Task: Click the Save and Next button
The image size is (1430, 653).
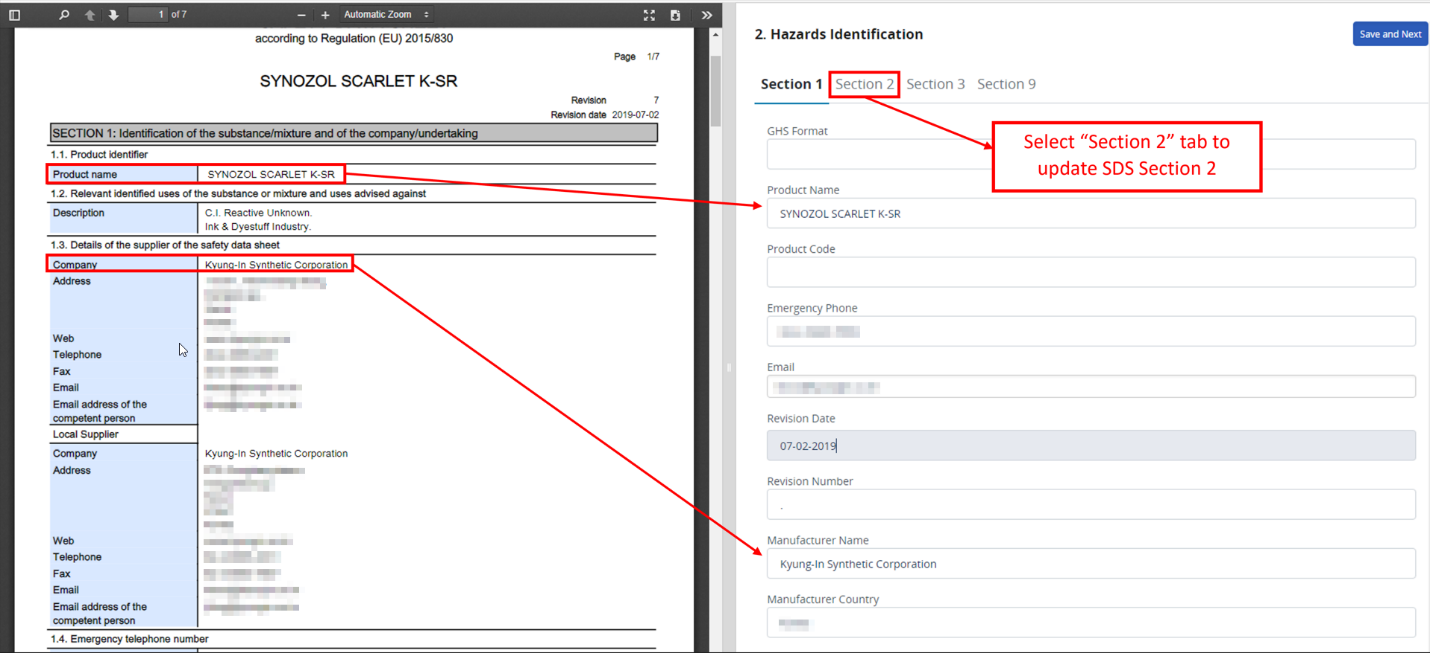Action: [1390, 34]
